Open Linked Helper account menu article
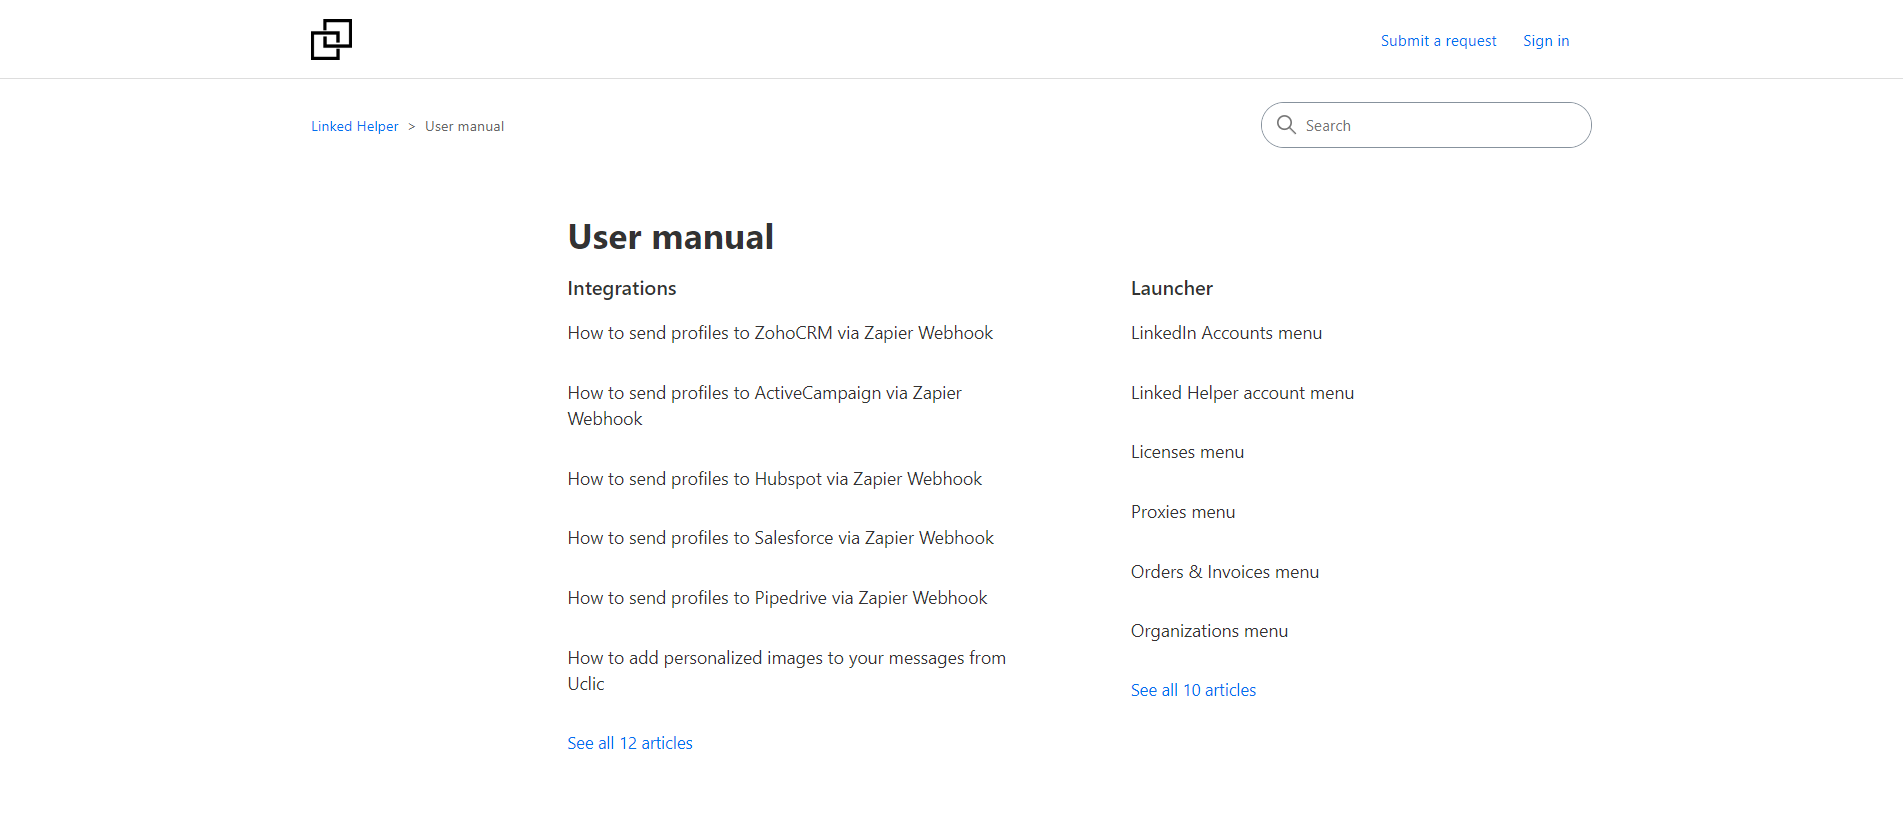Image resolution: width=1903 pixels, height=835 pixels. pos(1242,393)
